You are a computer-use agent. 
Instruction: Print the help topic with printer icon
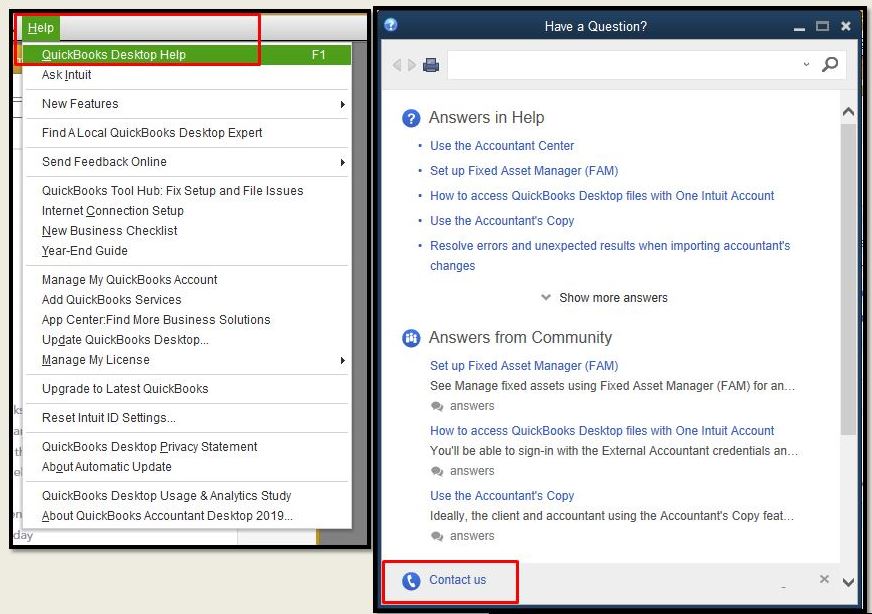point(431,65)
